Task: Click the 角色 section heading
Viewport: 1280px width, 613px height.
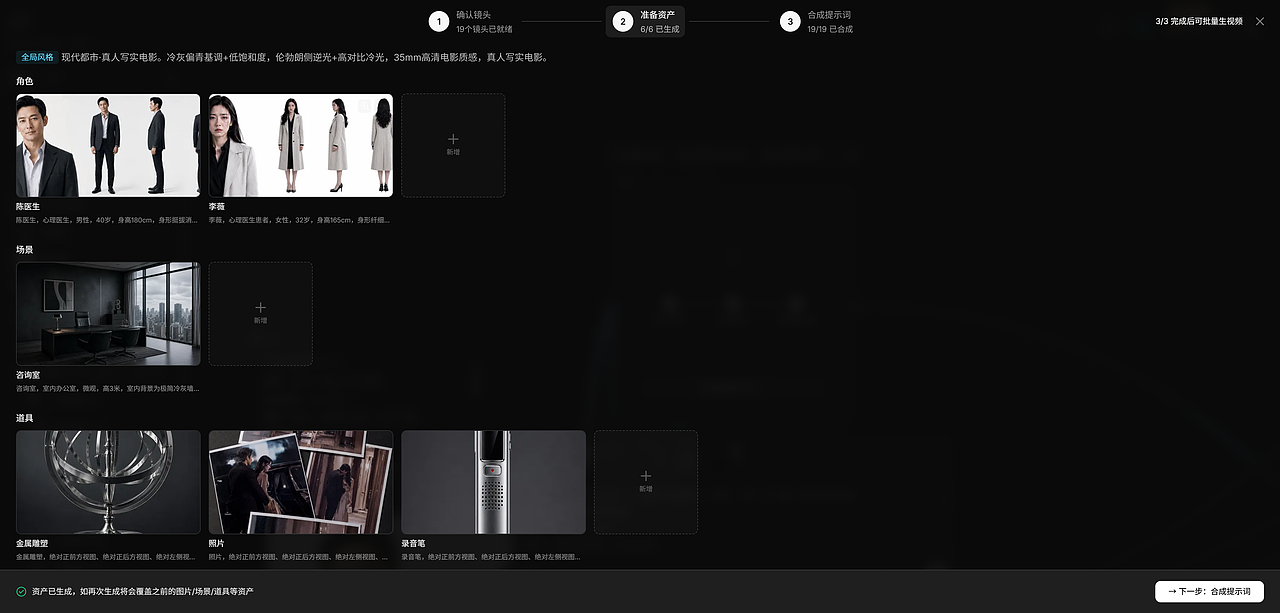Action: point(24,80)
